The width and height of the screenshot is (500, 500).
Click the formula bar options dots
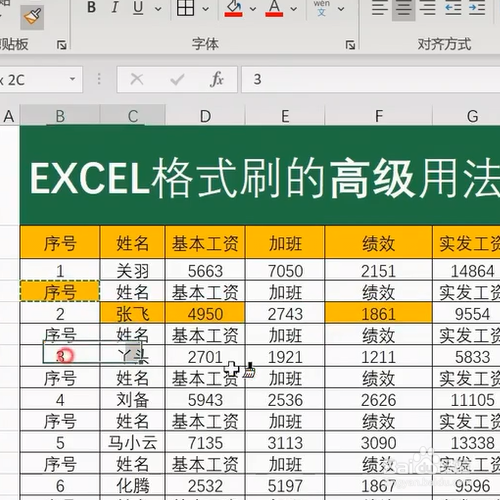point(99,79)
